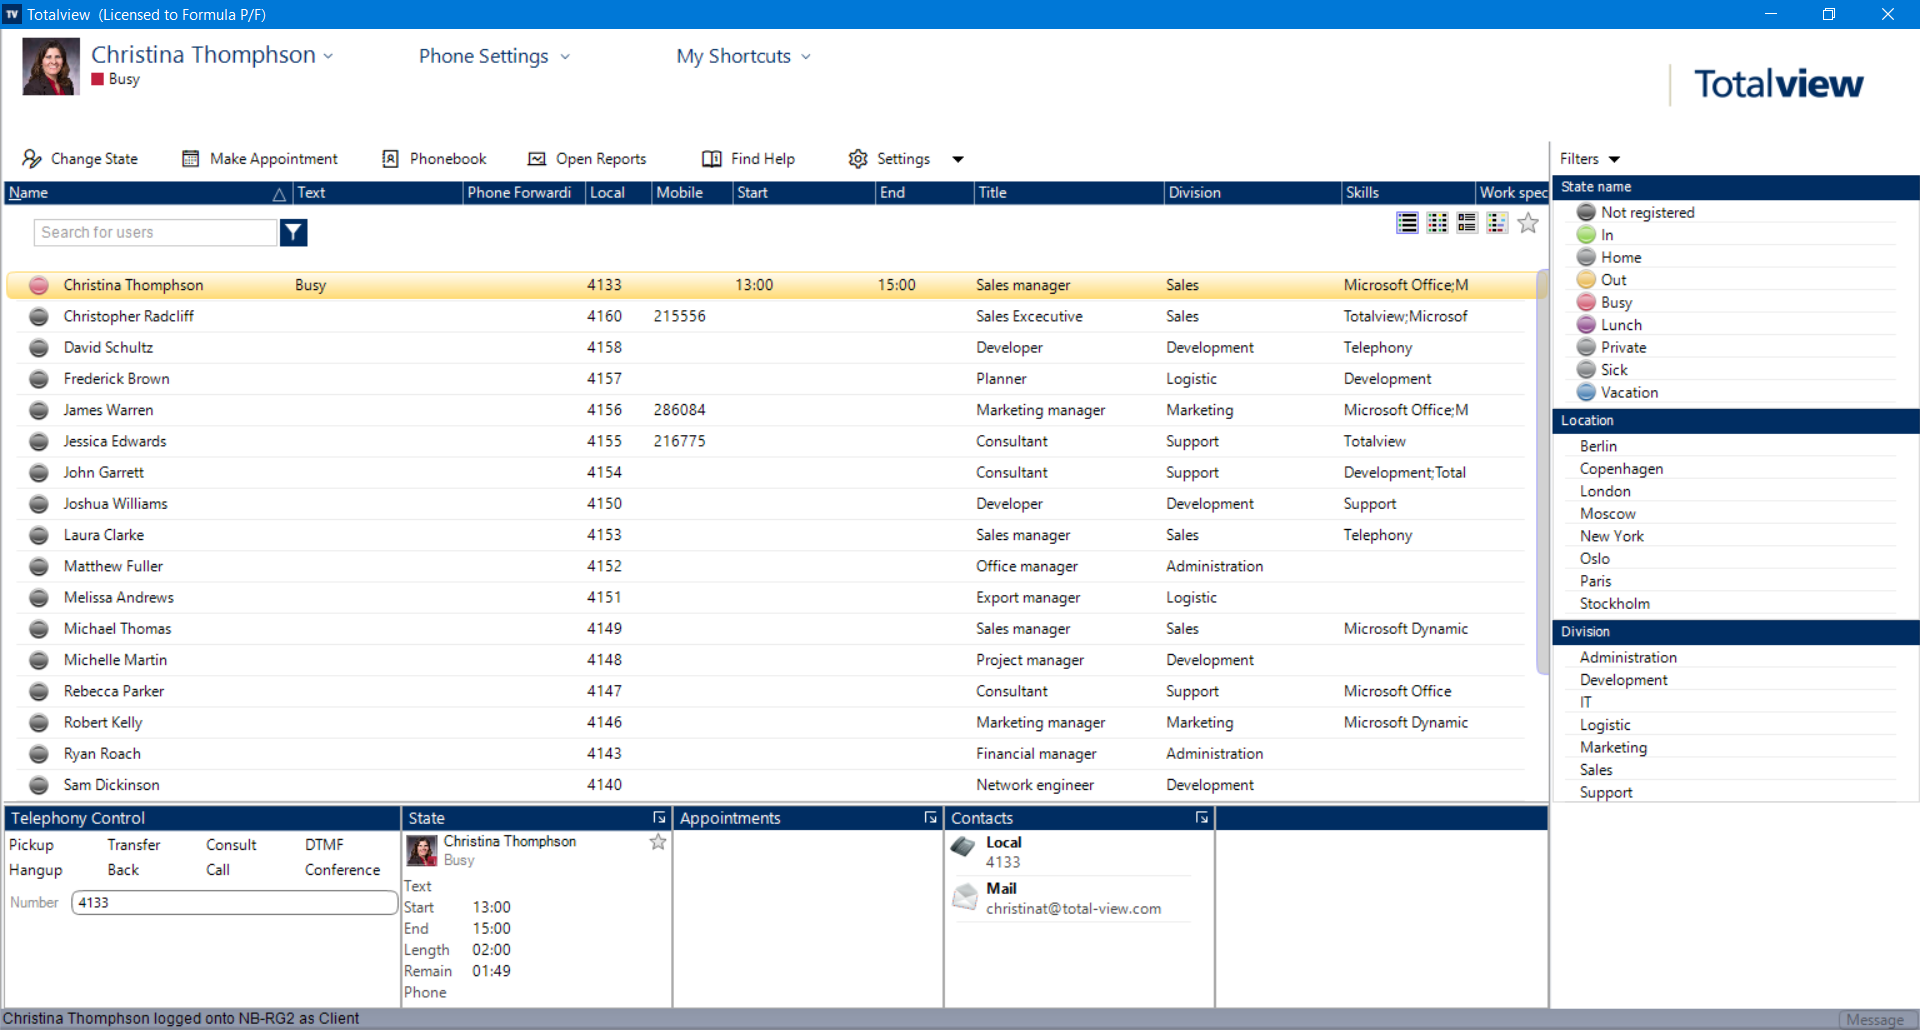Click Christina Thomphson's profile photo in header
Screen dimensions: 1920x1030
coord(51,67)
